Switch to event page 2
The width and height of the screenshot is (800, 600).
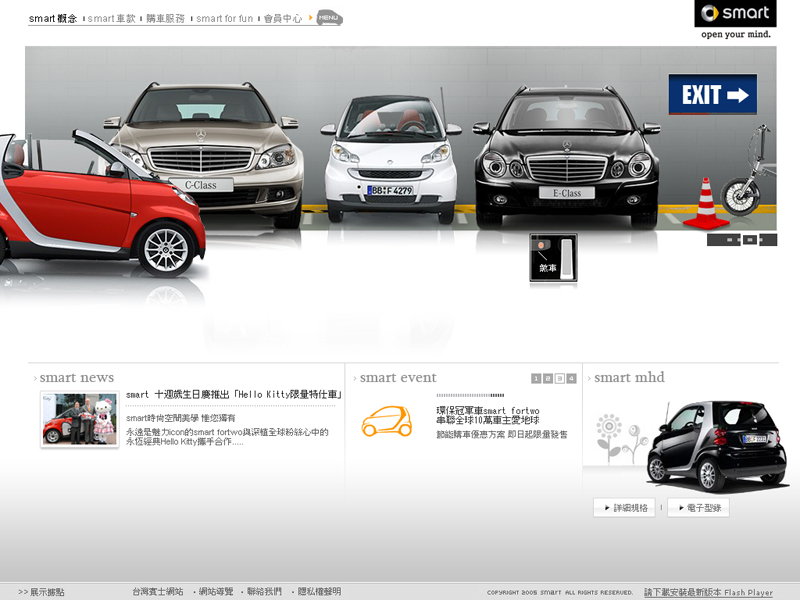[x=547, y=379]
